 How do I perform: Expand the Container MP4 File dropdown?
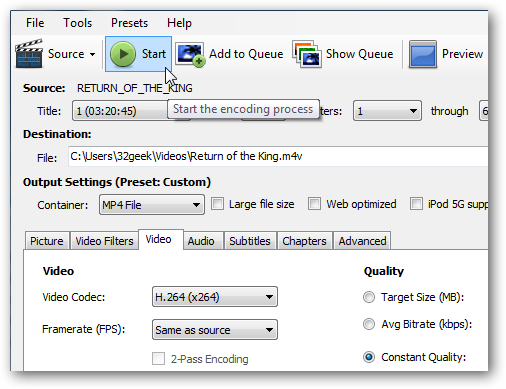coord(152,205)
